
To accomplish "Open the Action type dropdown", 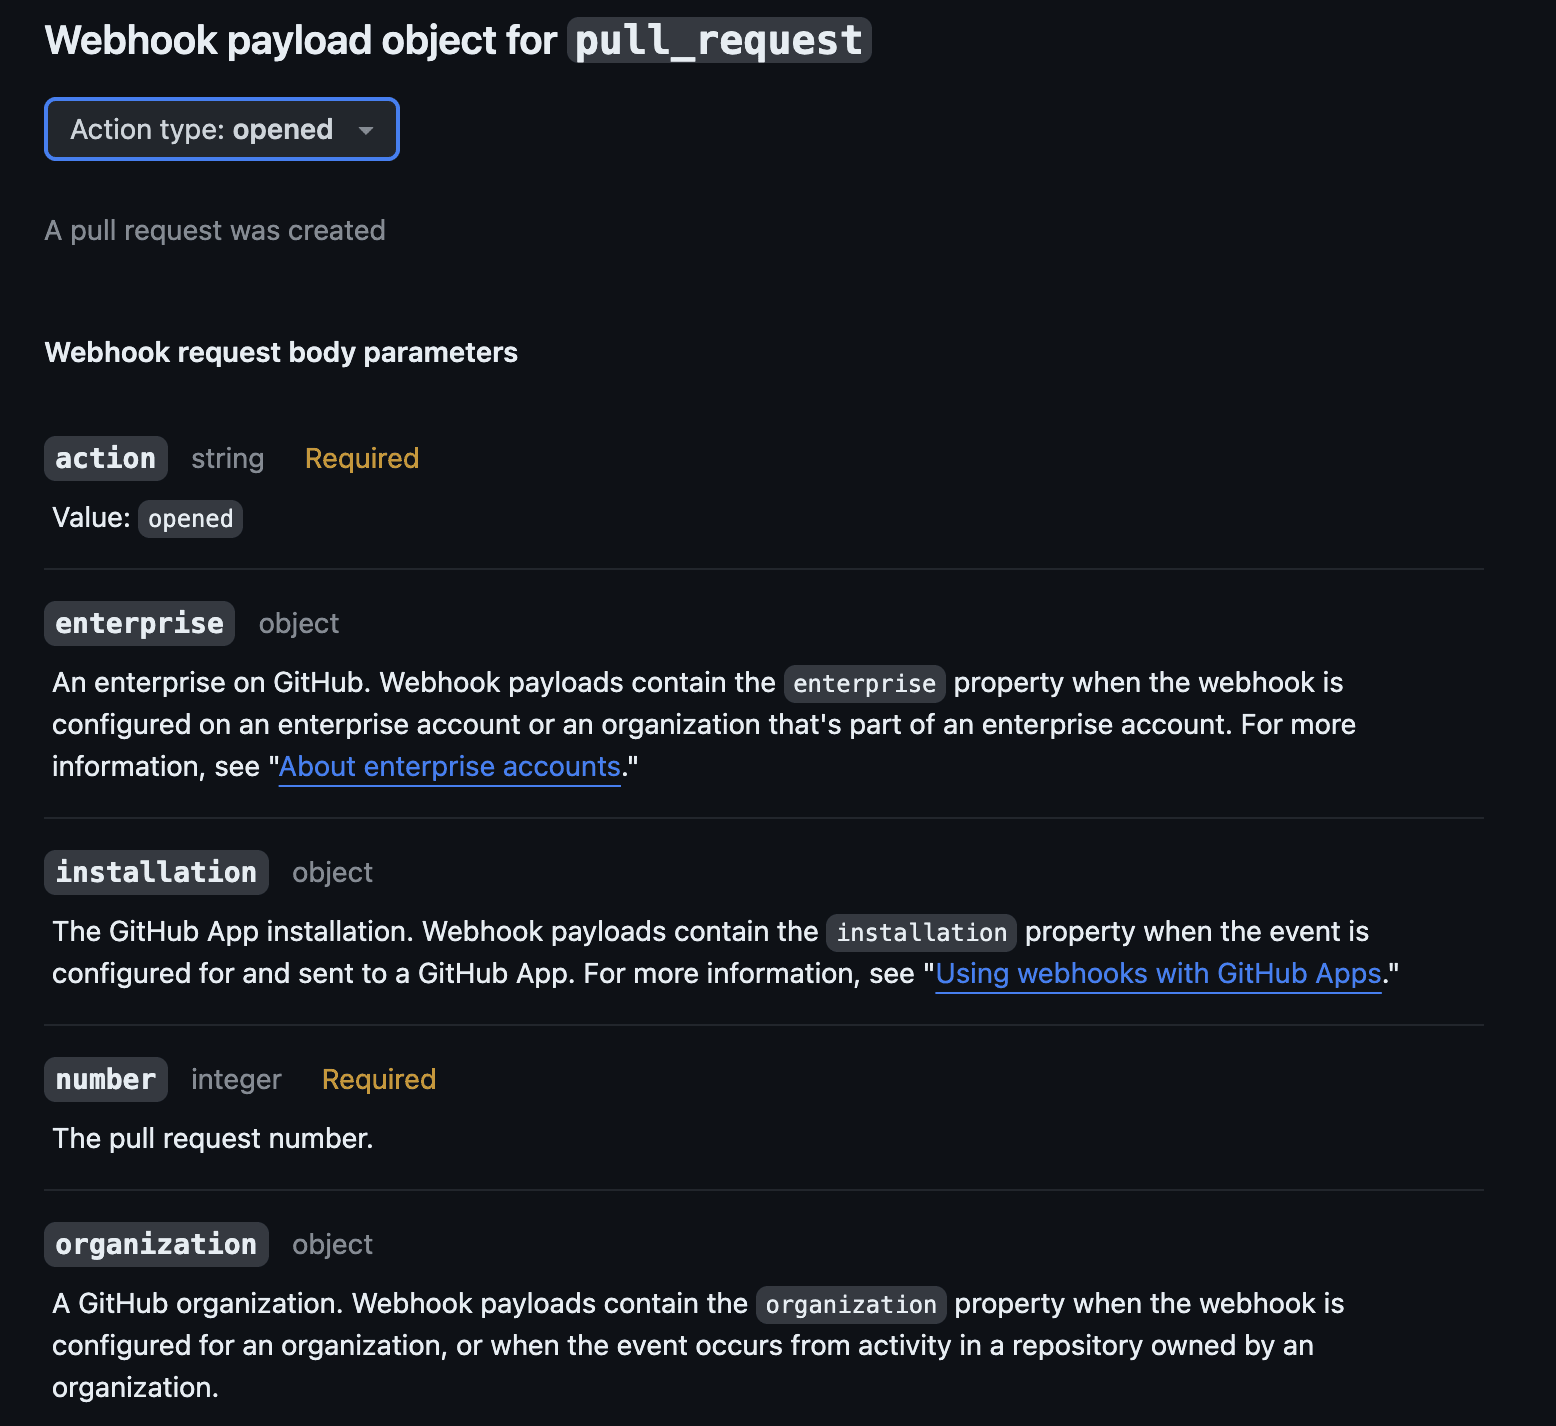I will point(222,129).
